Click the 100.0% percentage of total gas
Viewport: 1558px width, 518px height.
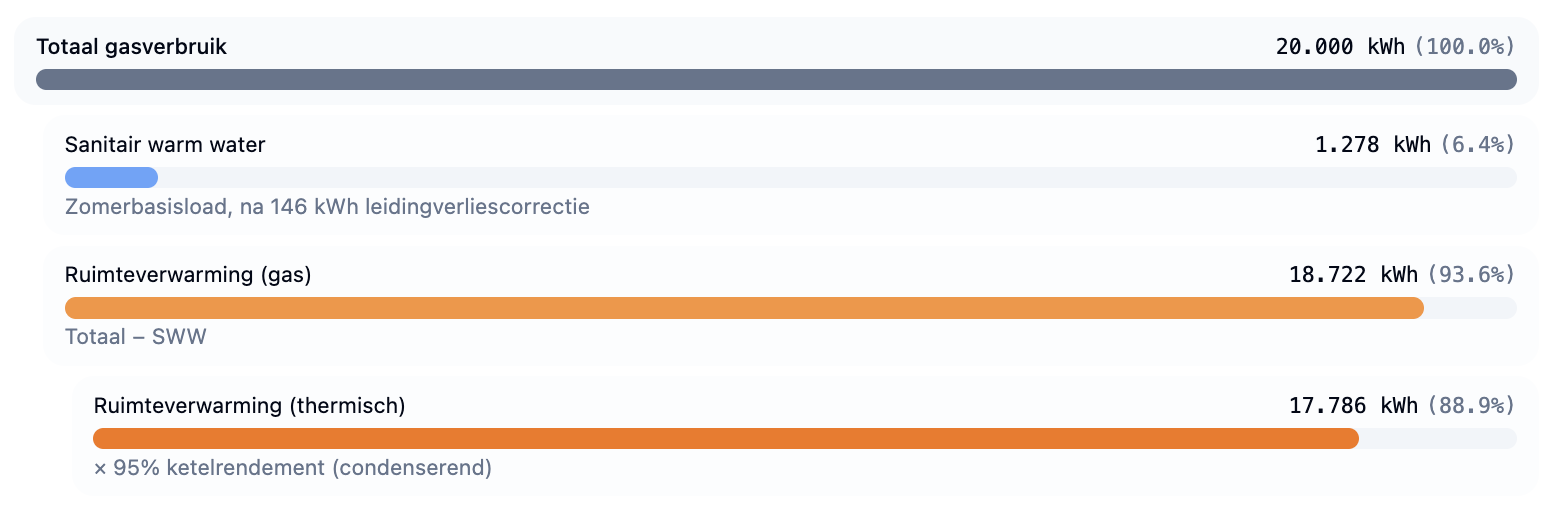(x=1465, y=47)
